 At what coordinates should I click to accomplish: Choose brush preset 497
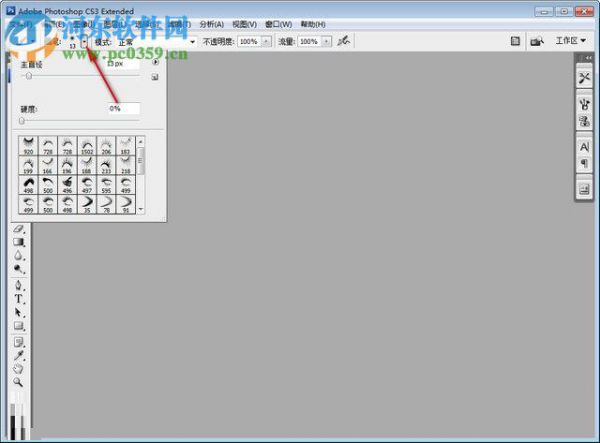point(87,185)
